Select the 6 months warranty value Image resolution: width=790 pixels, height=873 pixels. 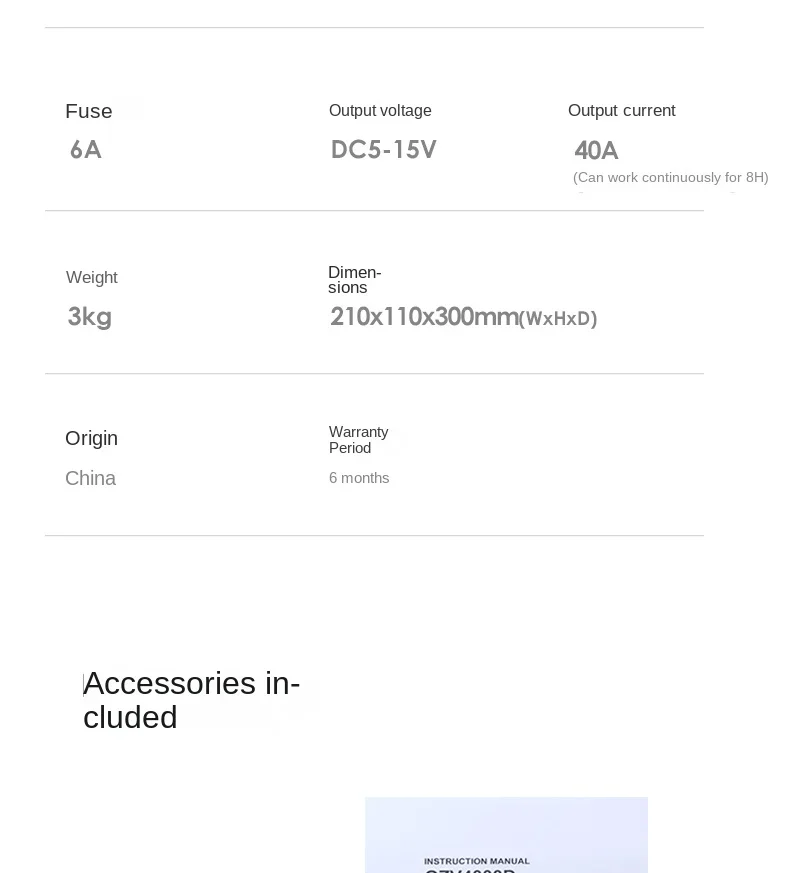pos(359,478)
